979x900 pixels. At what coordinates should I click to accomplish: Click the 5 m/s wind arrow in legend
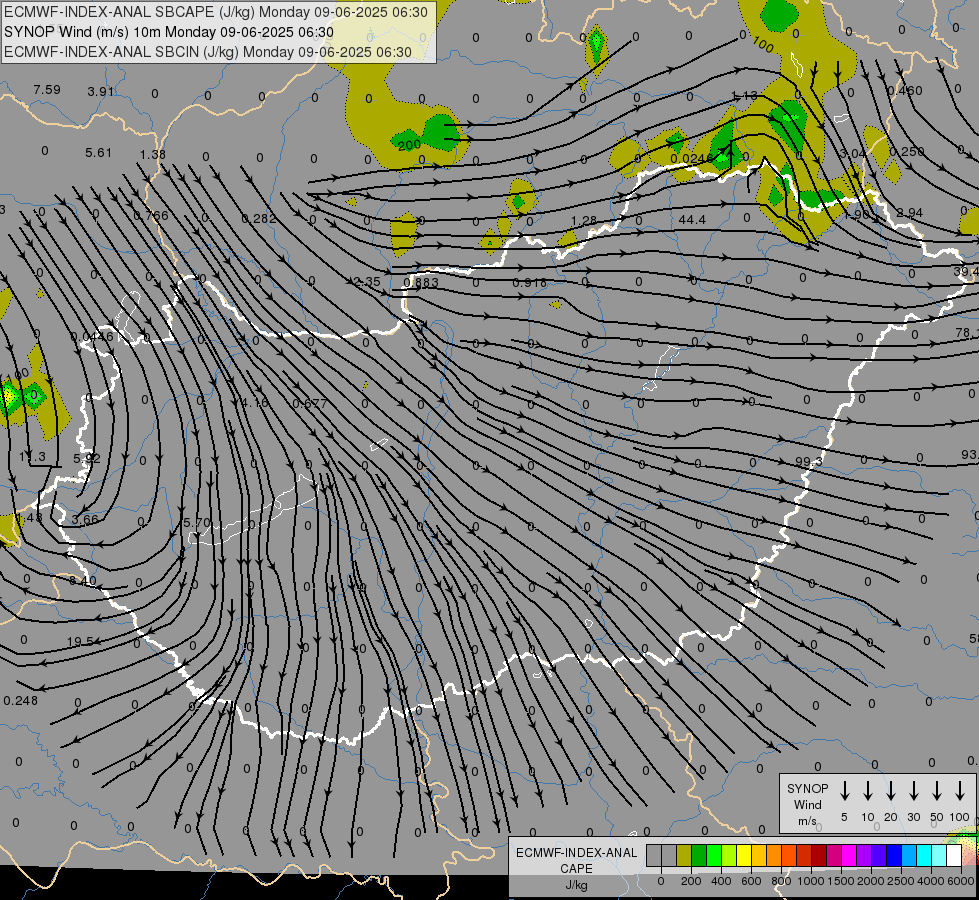pyautogui.click(x=845, y=791)
